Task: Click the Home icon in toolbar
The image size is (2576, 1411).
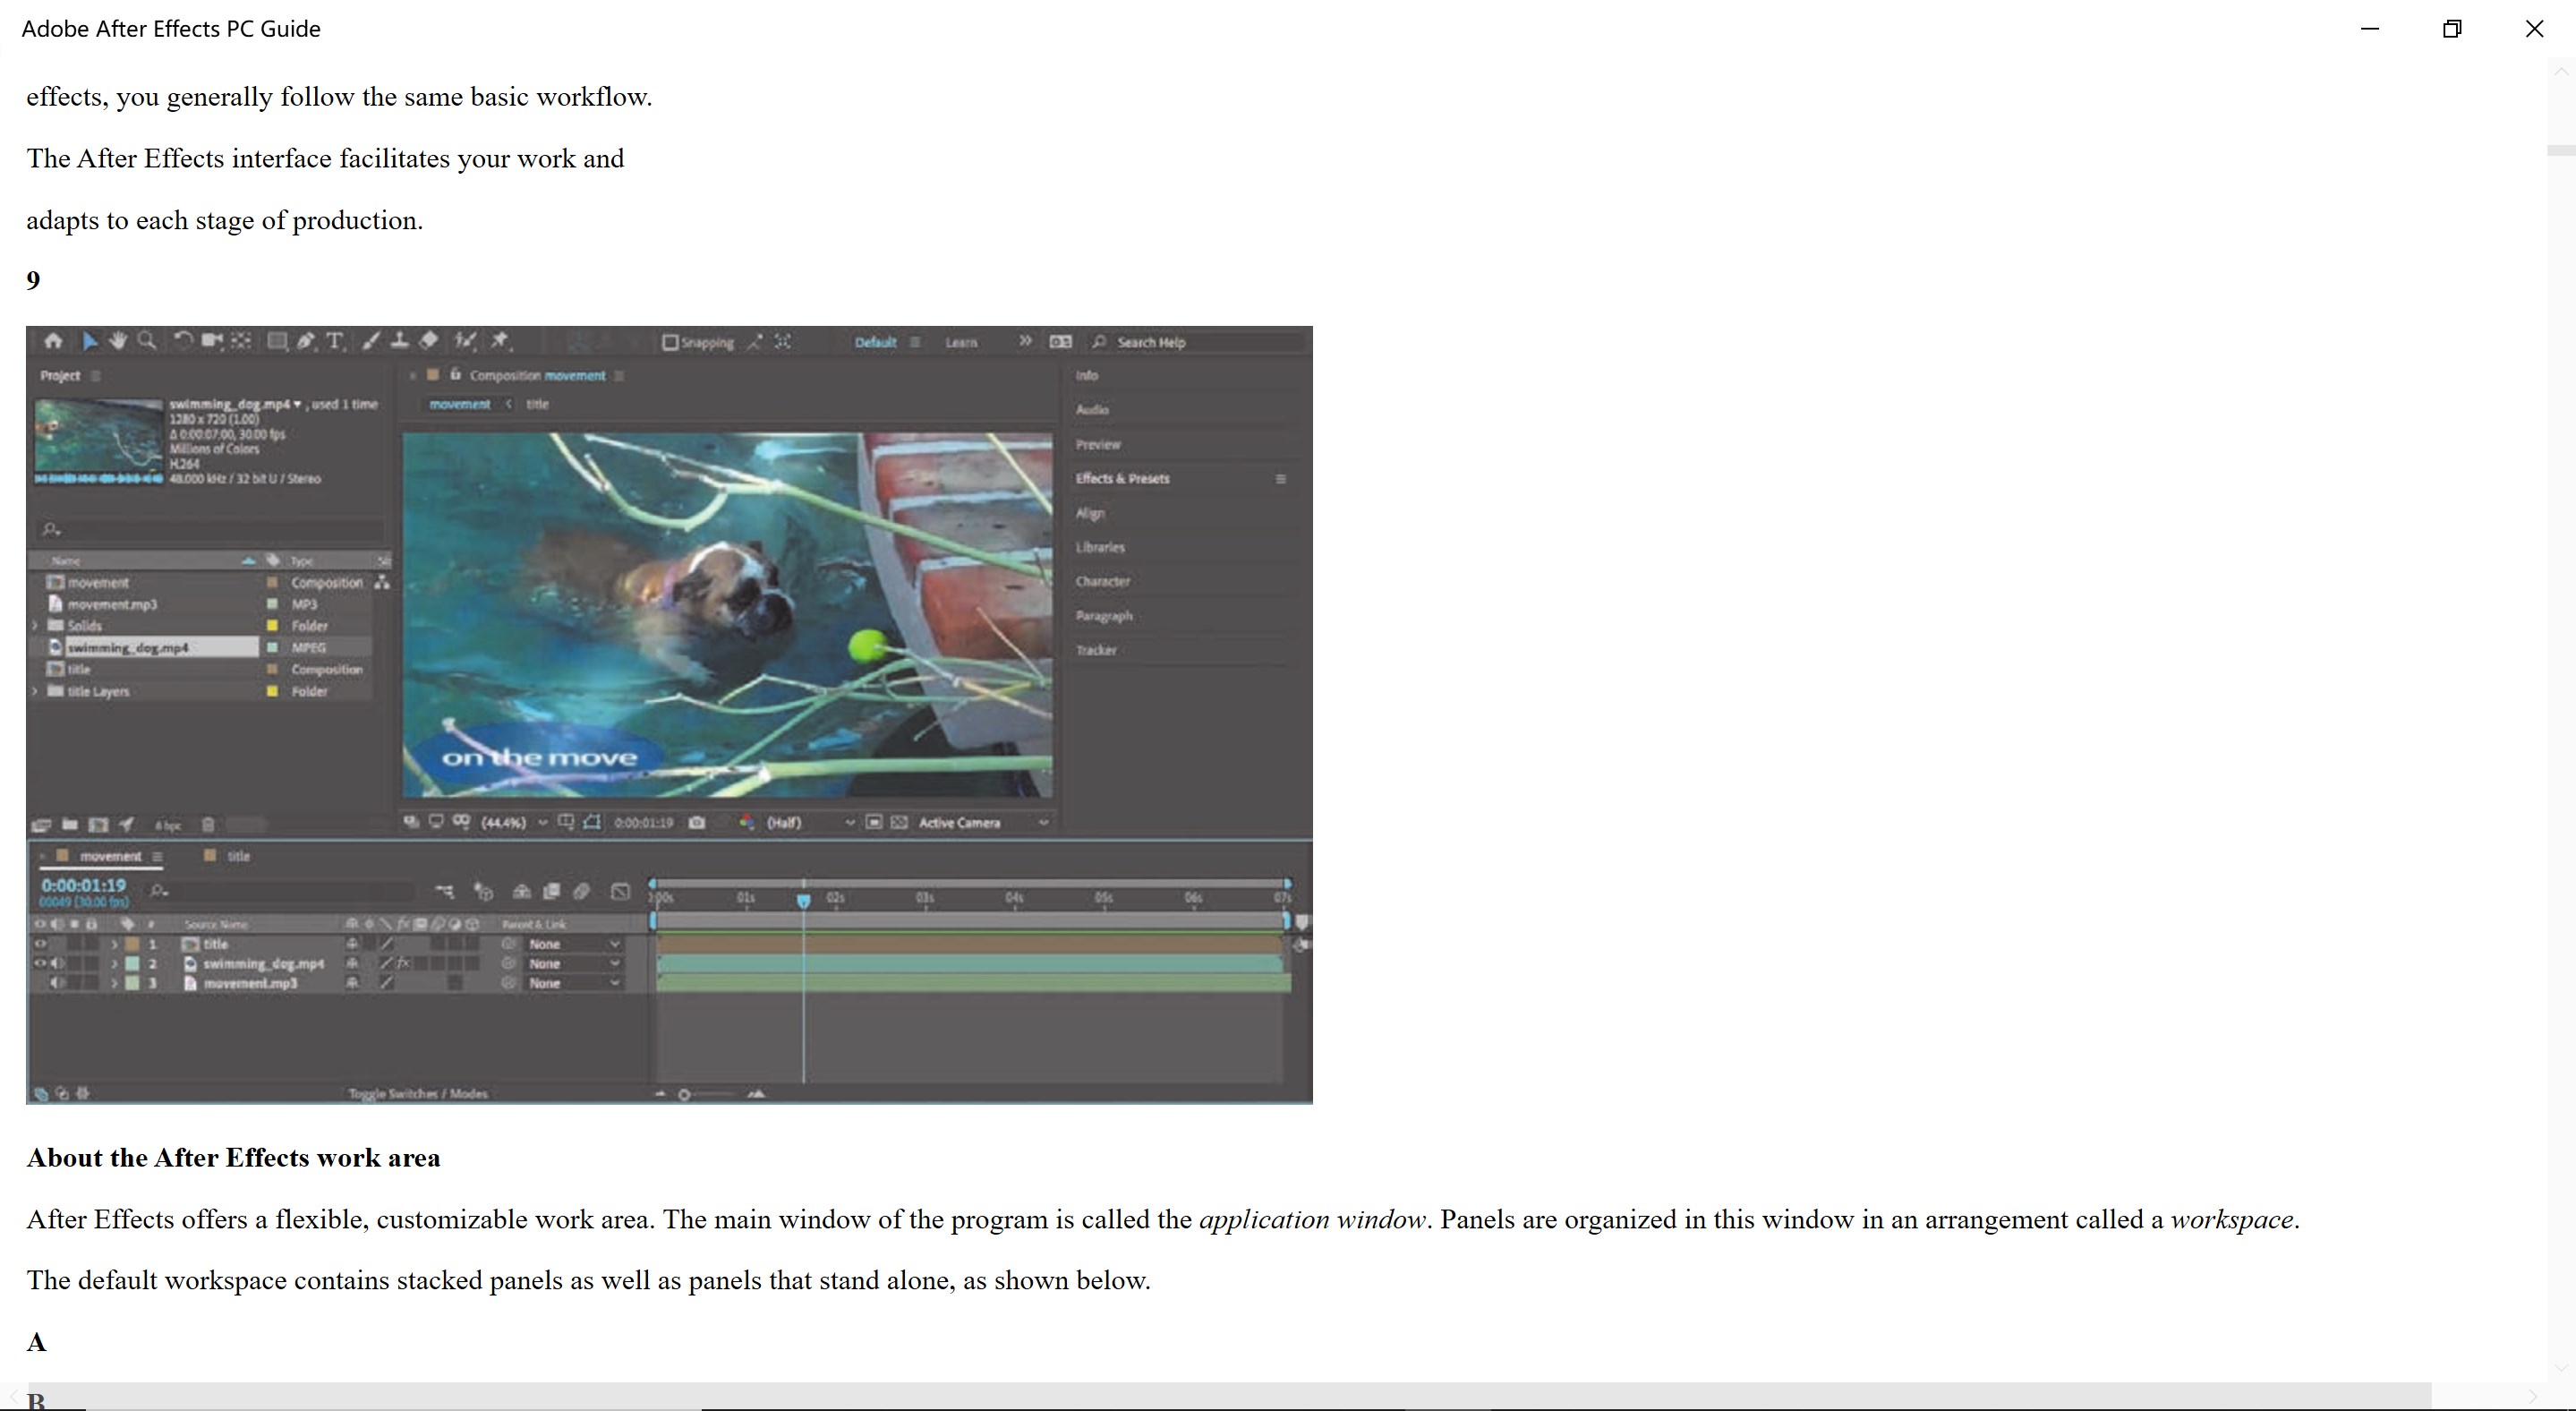Action: (53, 341)
